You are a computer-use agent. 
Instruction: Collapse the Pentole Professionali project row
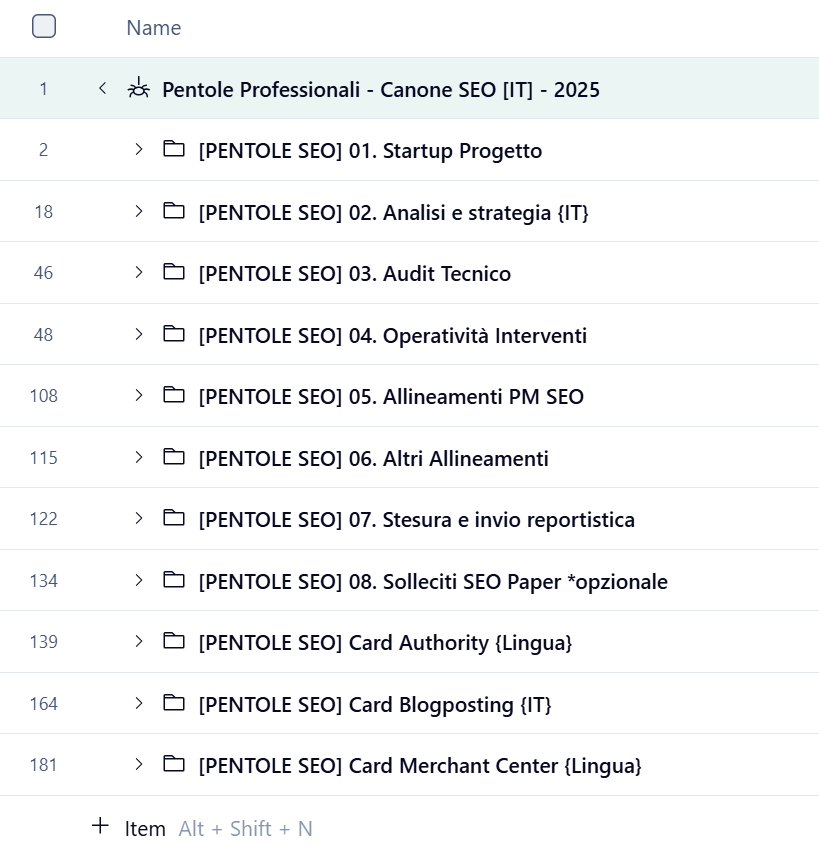point(102,89)
